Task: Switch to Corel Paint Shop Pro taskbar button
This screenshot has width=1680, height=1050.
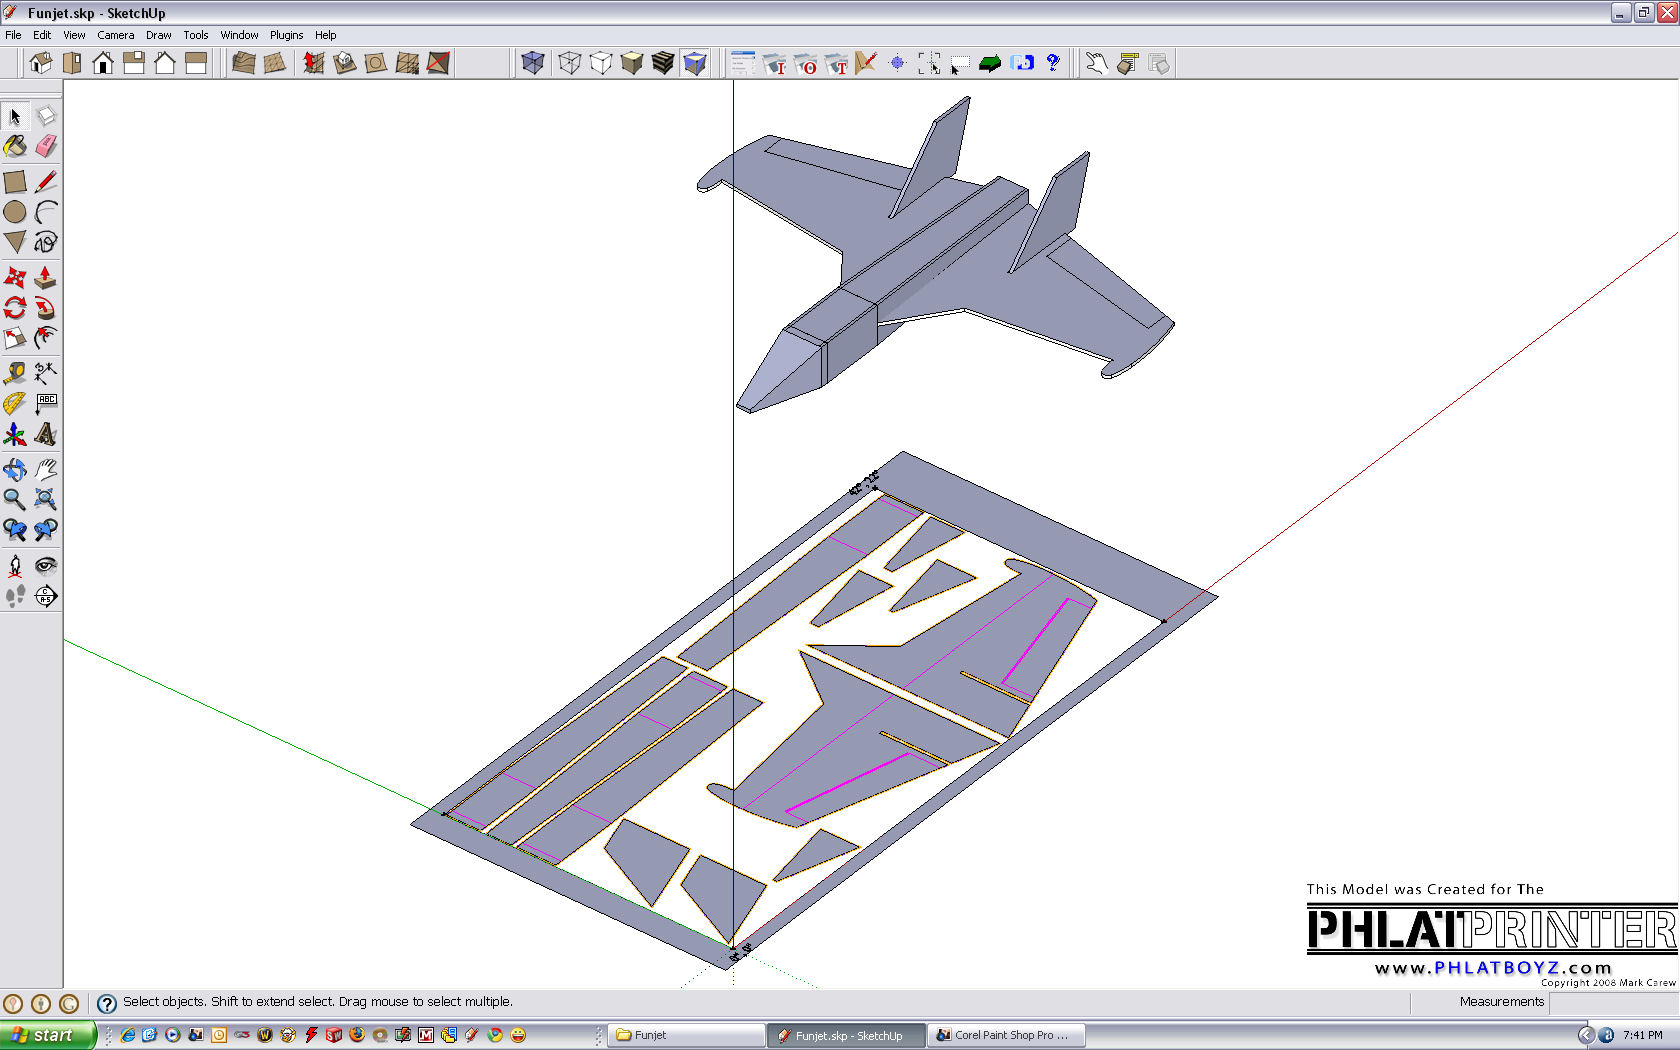Action: point(1006,1035)
